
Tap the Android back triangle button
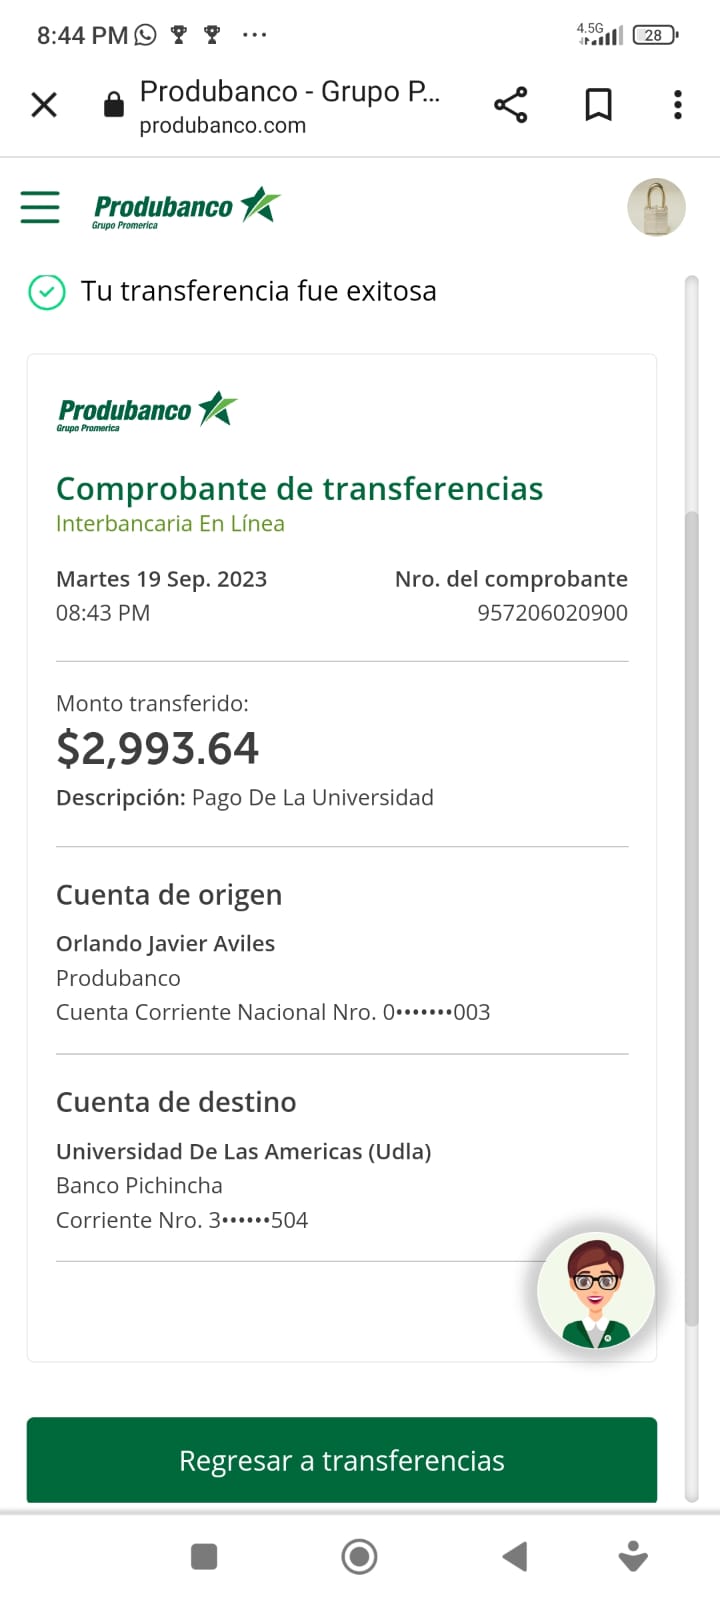click(515, 1556)
